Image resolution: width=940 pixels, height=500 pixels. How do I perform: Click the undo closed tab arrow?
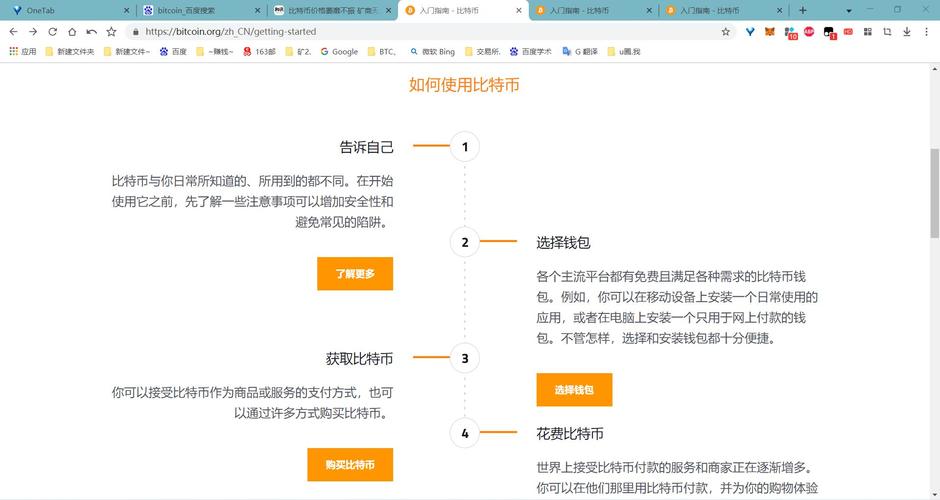click(91, 32)
